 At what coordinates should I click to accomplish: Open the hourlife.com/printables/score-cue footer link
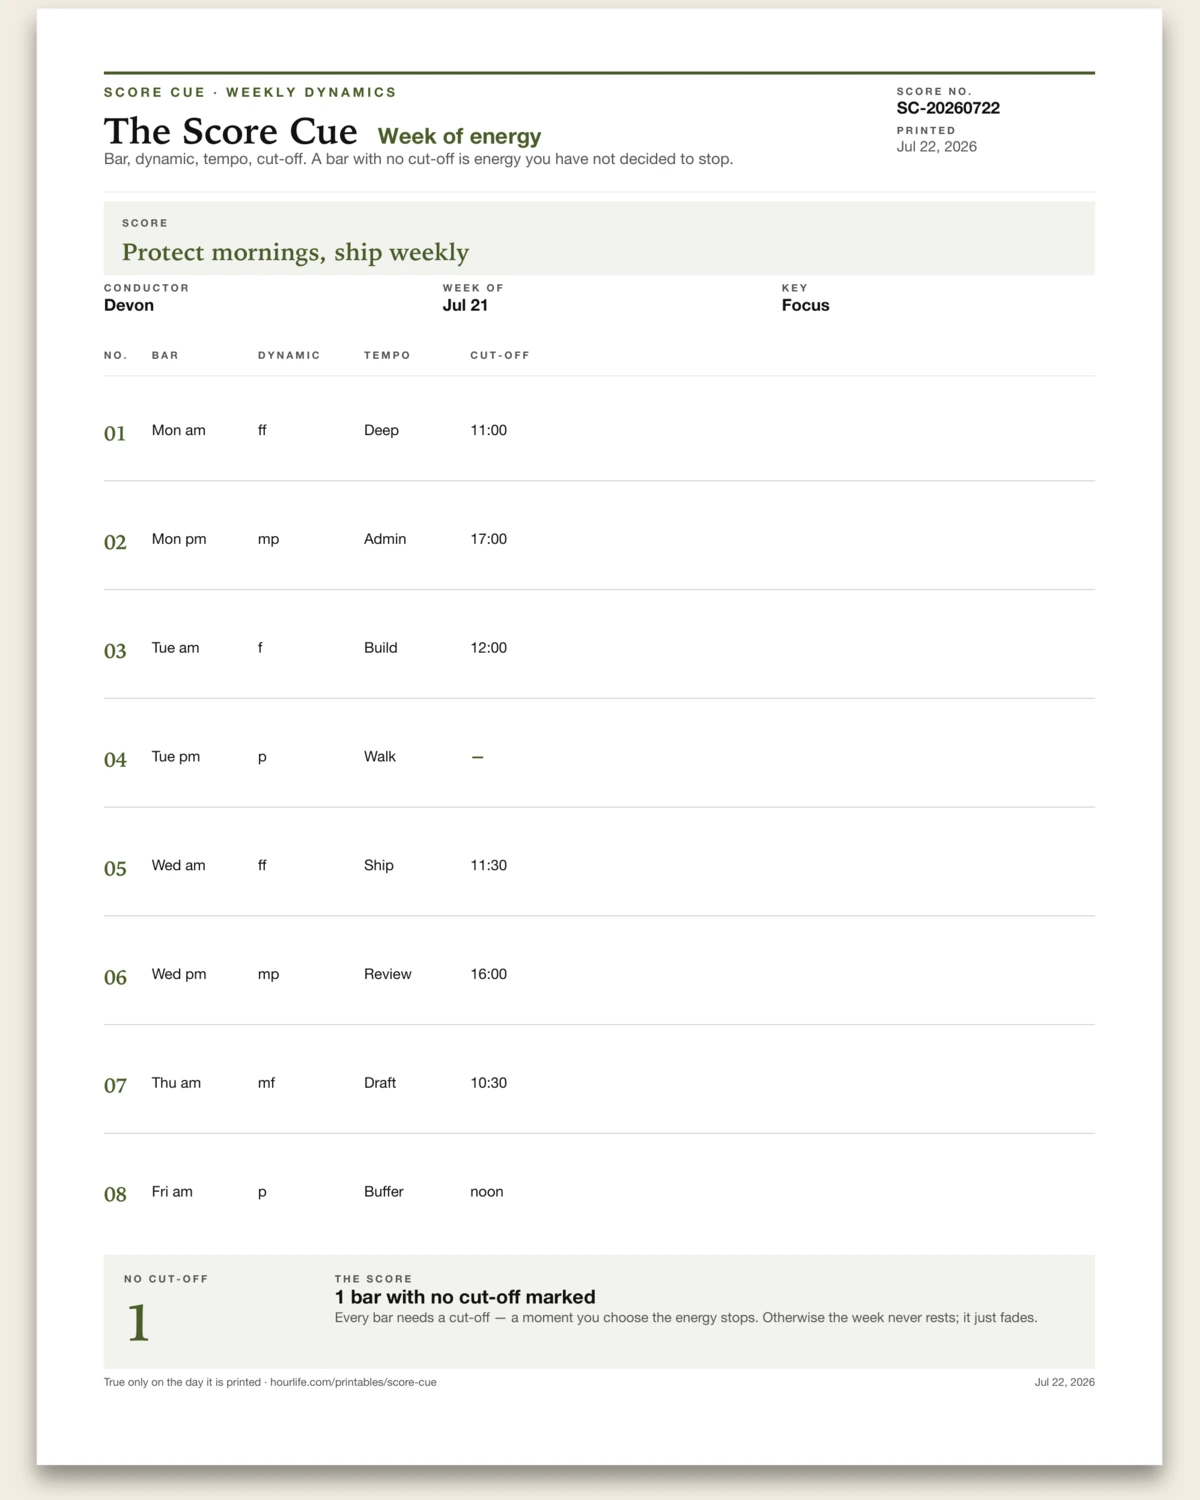[x=353, y=1382]
